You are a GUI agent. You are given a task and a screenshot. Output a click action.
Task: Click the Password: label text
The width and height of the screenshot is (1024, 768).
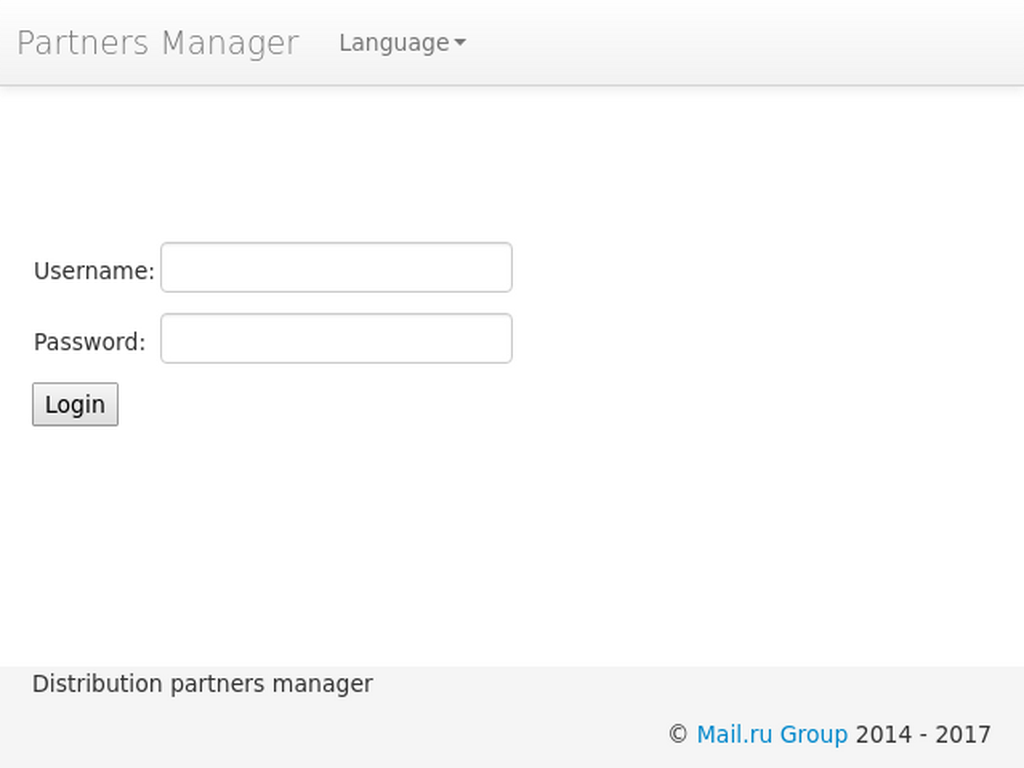tap(89, 342)
